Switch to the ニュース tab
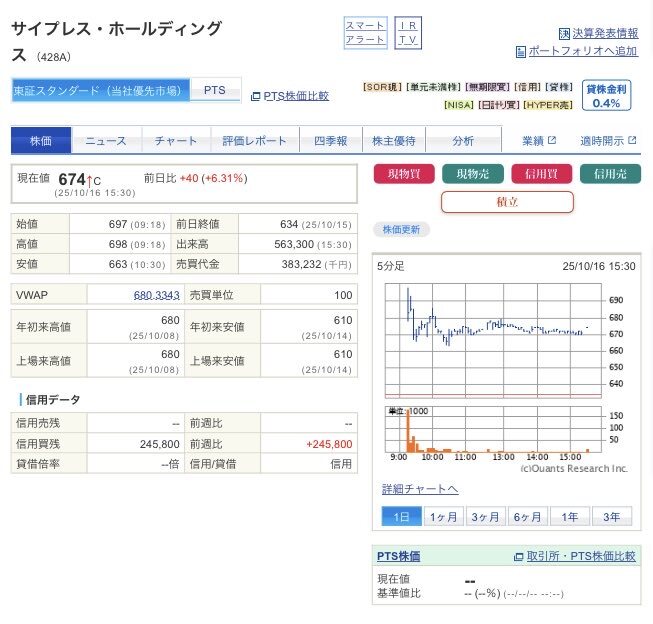The image size is (653, 624). (x=106, y=141)
